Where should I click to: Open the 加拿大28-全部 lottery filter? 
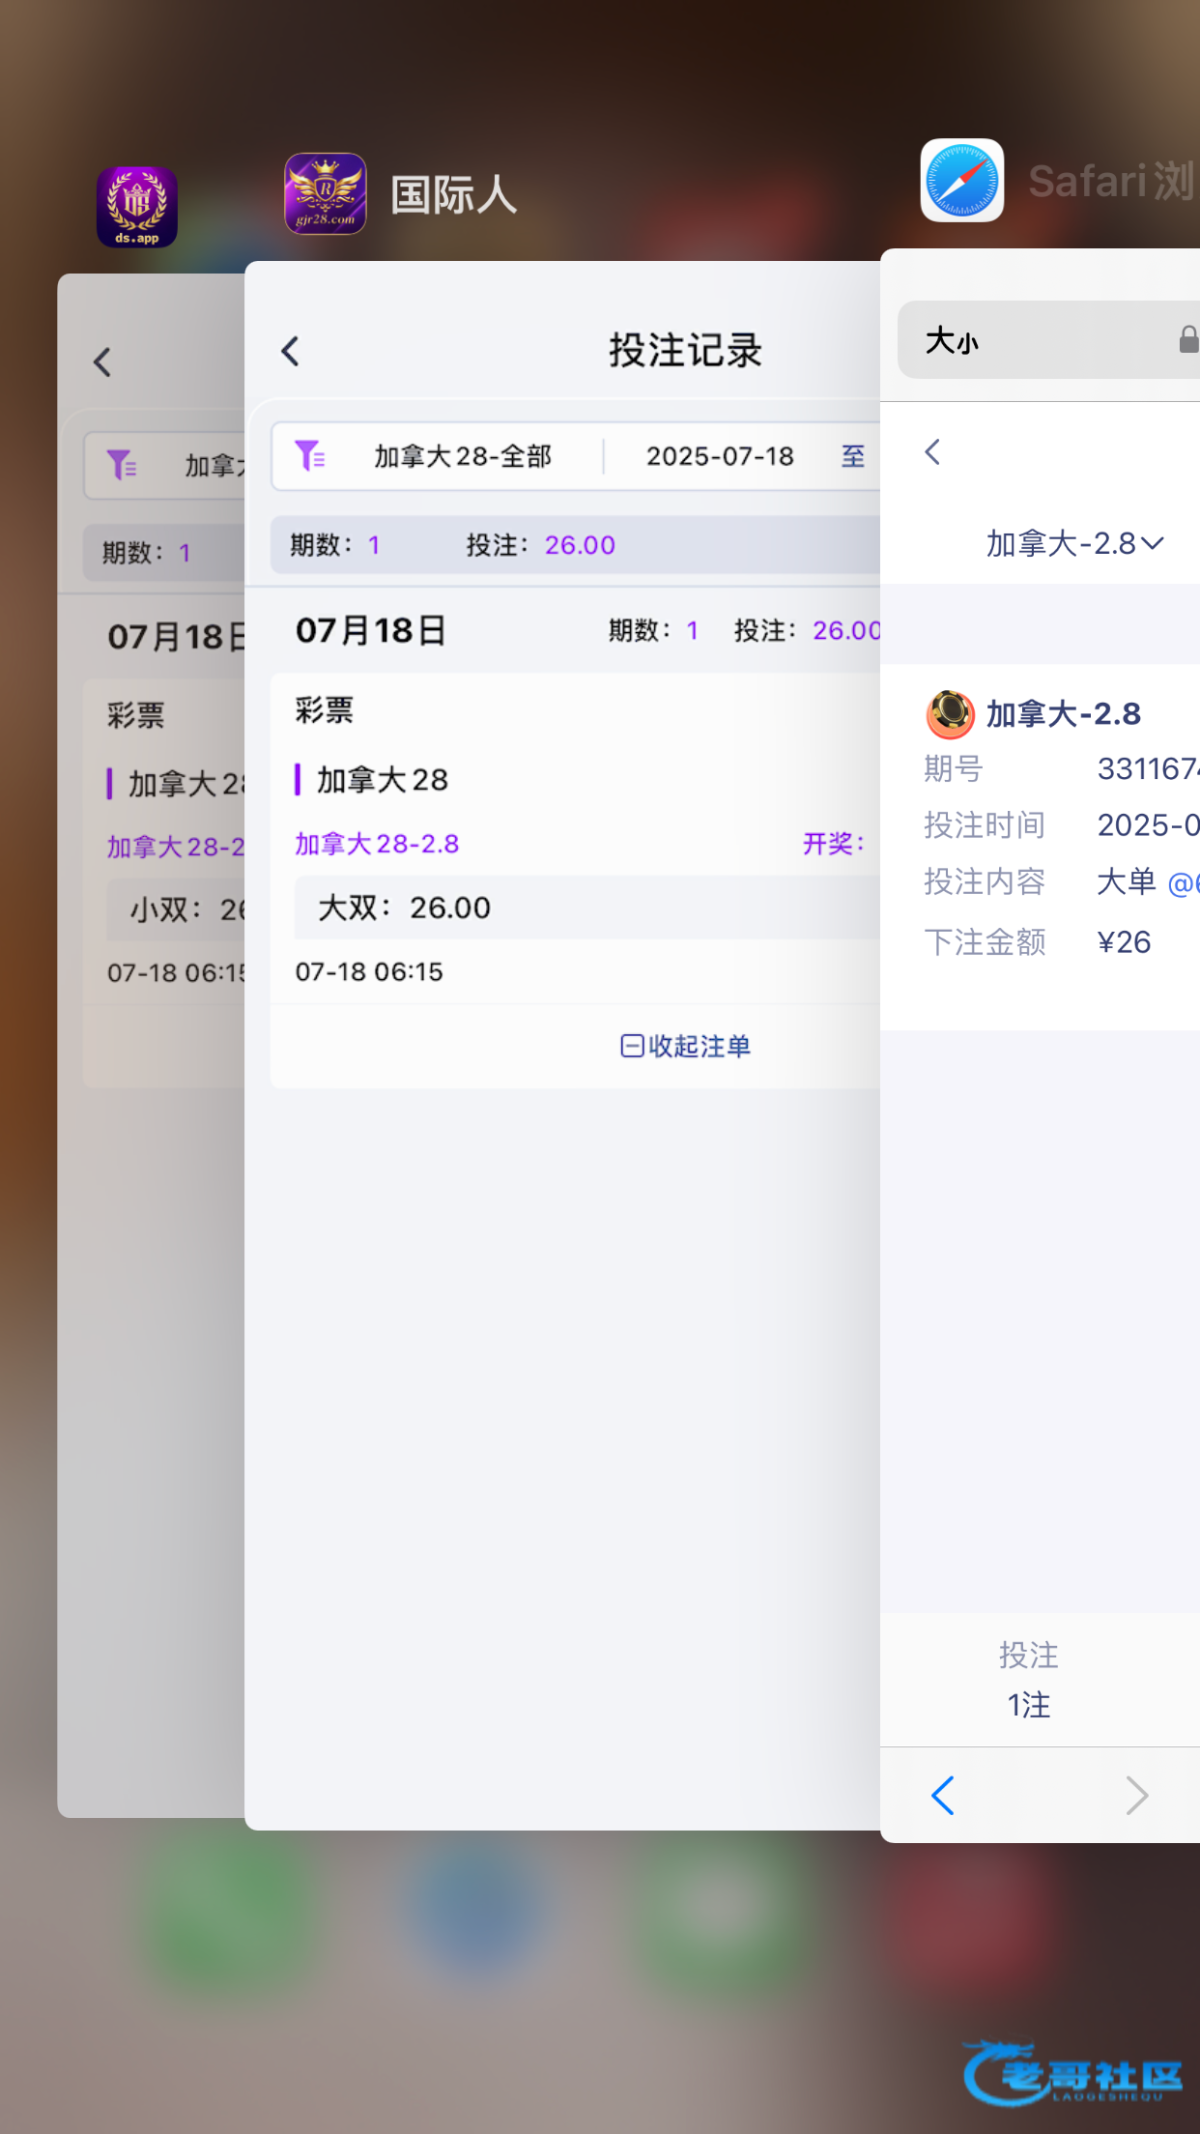[462, 457]
